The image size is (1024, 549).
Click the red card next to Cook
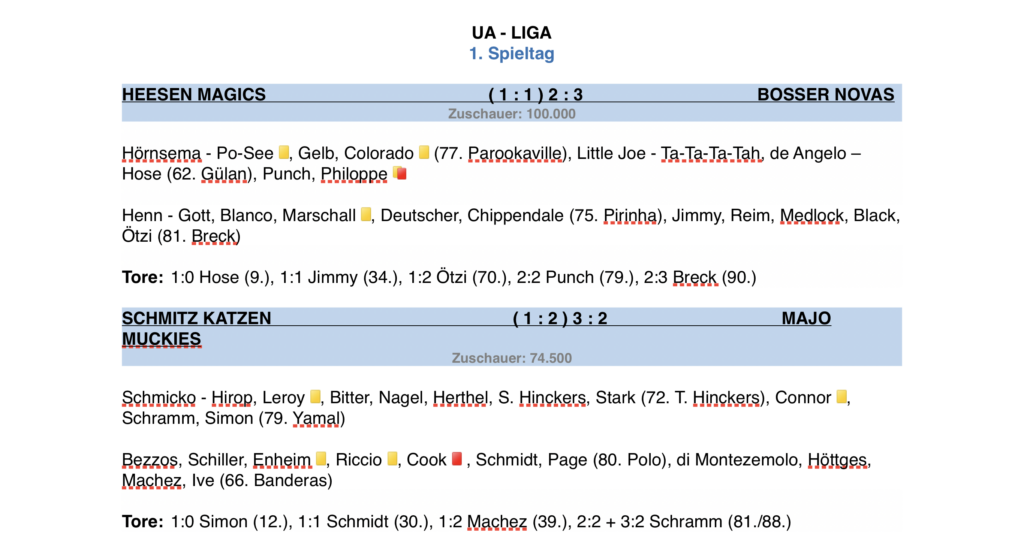(x=457, y=459)
